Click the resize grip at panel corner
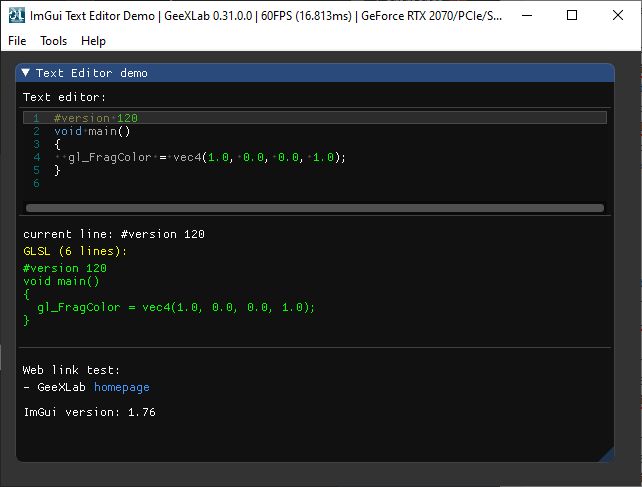 (x=607, y=455)
